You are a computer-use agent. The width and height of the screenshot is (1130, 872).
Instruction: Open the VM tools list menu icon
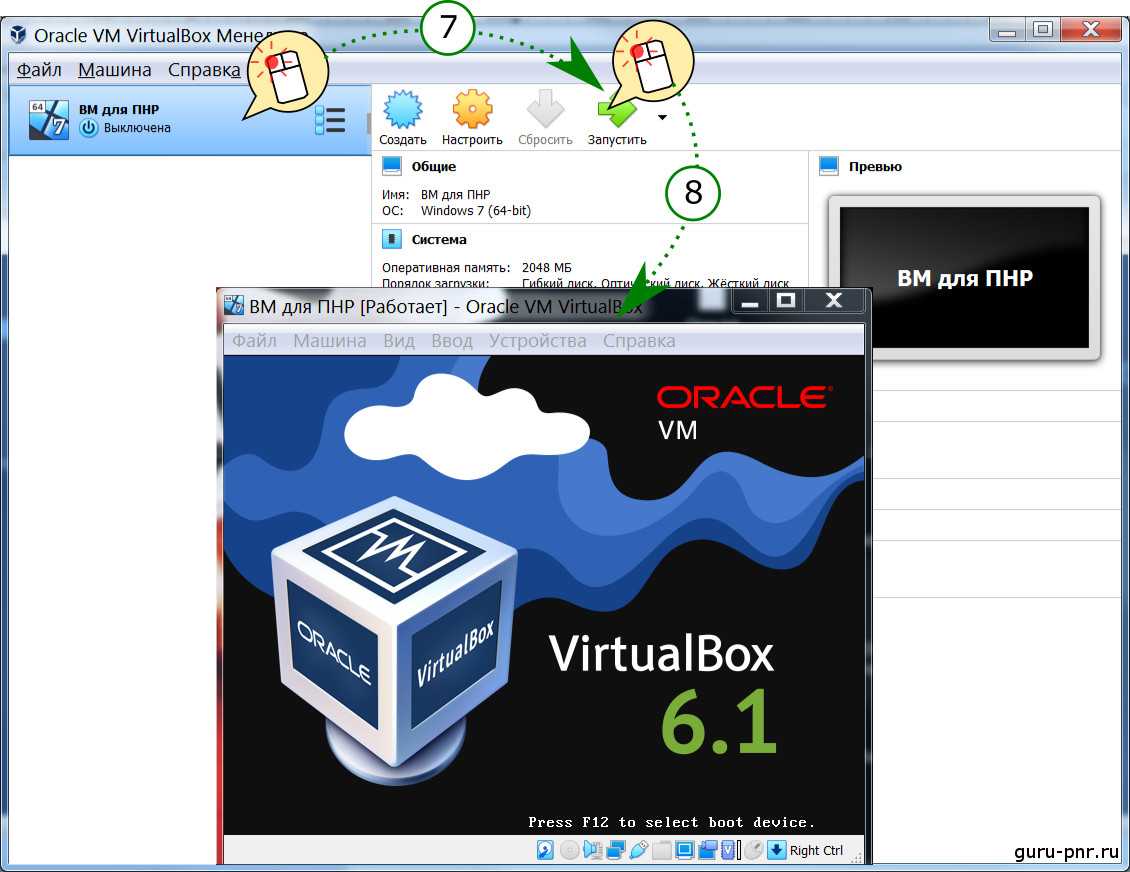pyautogui.click(x=329, y=120)
